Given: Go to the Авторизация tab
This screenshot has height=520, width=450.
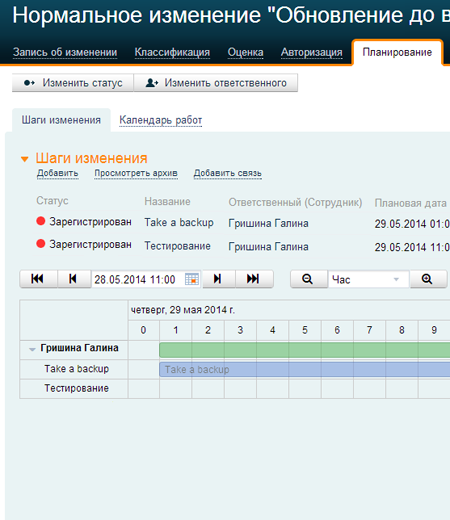Looking at the screenshot, I should [312, 52].
